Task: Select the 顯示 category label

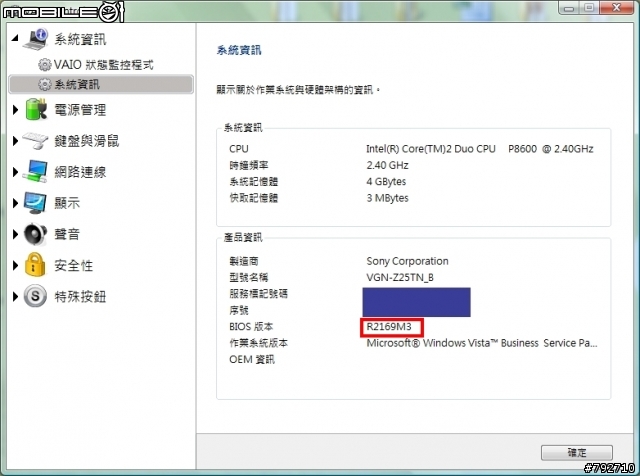Action: point(67,203)
